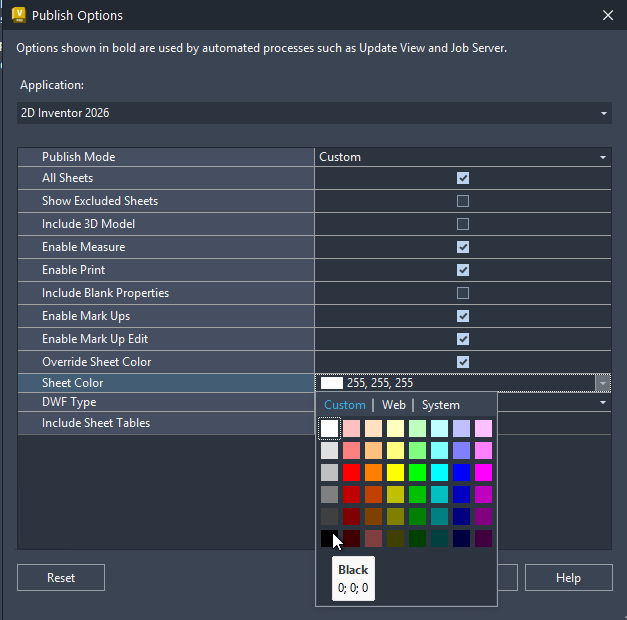Image resolution: width=627 pixels, height=620 pixels.
Task: Select the pale mint green swatch in top row
Action: (x=417, y=428)
